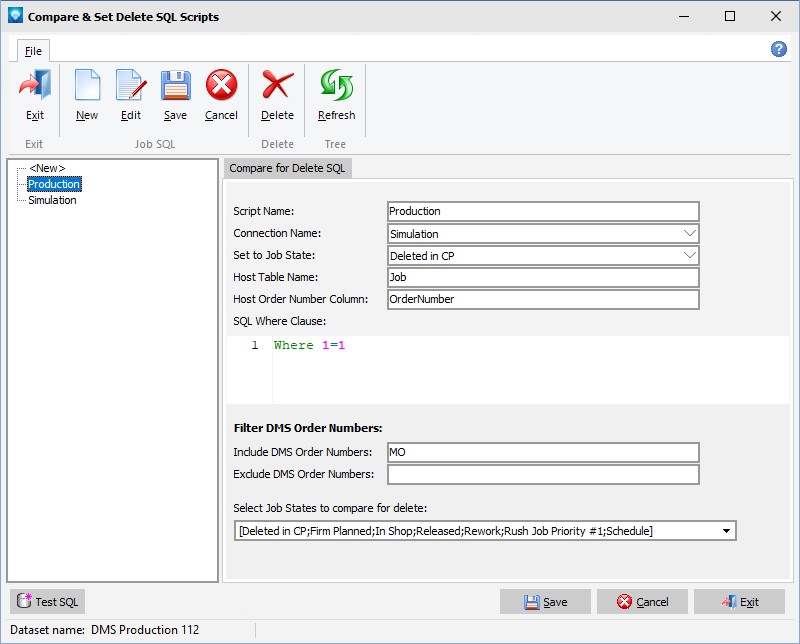Image resolution: width=800 pixels, height=644 pixels.
Task: Refresh the tree with the green arrows icon
Action: coord(336,95)
